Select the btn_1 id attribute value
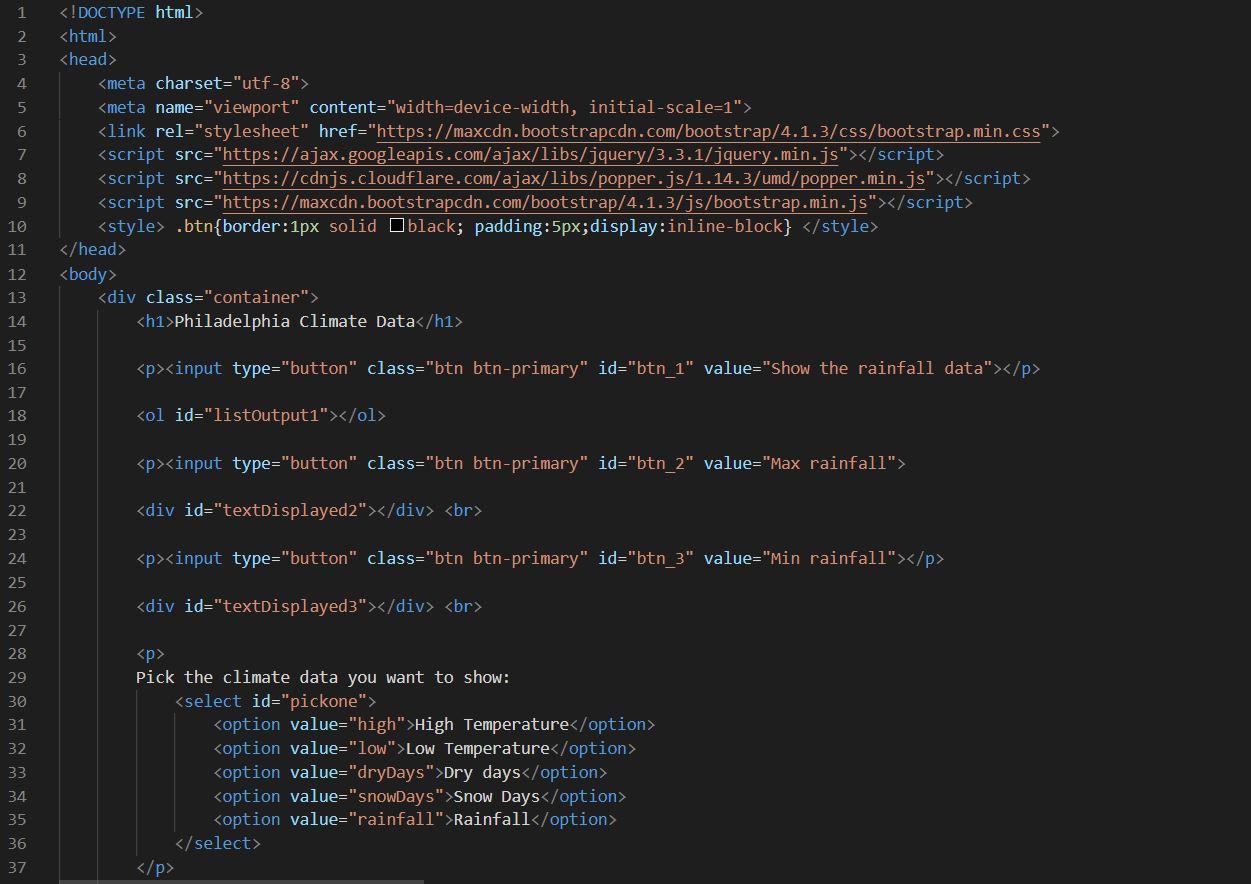Viewport: 1251px width, 884px height. pyautogui.click(x=660, y=368)
